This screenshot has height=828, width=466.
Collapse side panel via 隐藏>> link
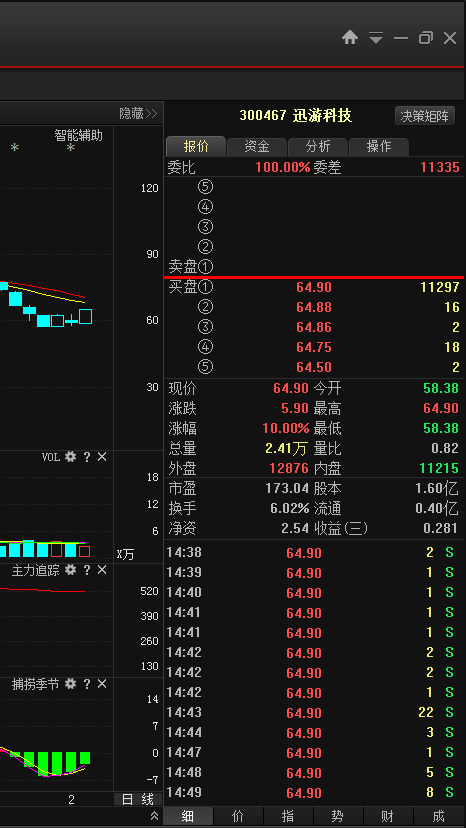coord(138,113)
